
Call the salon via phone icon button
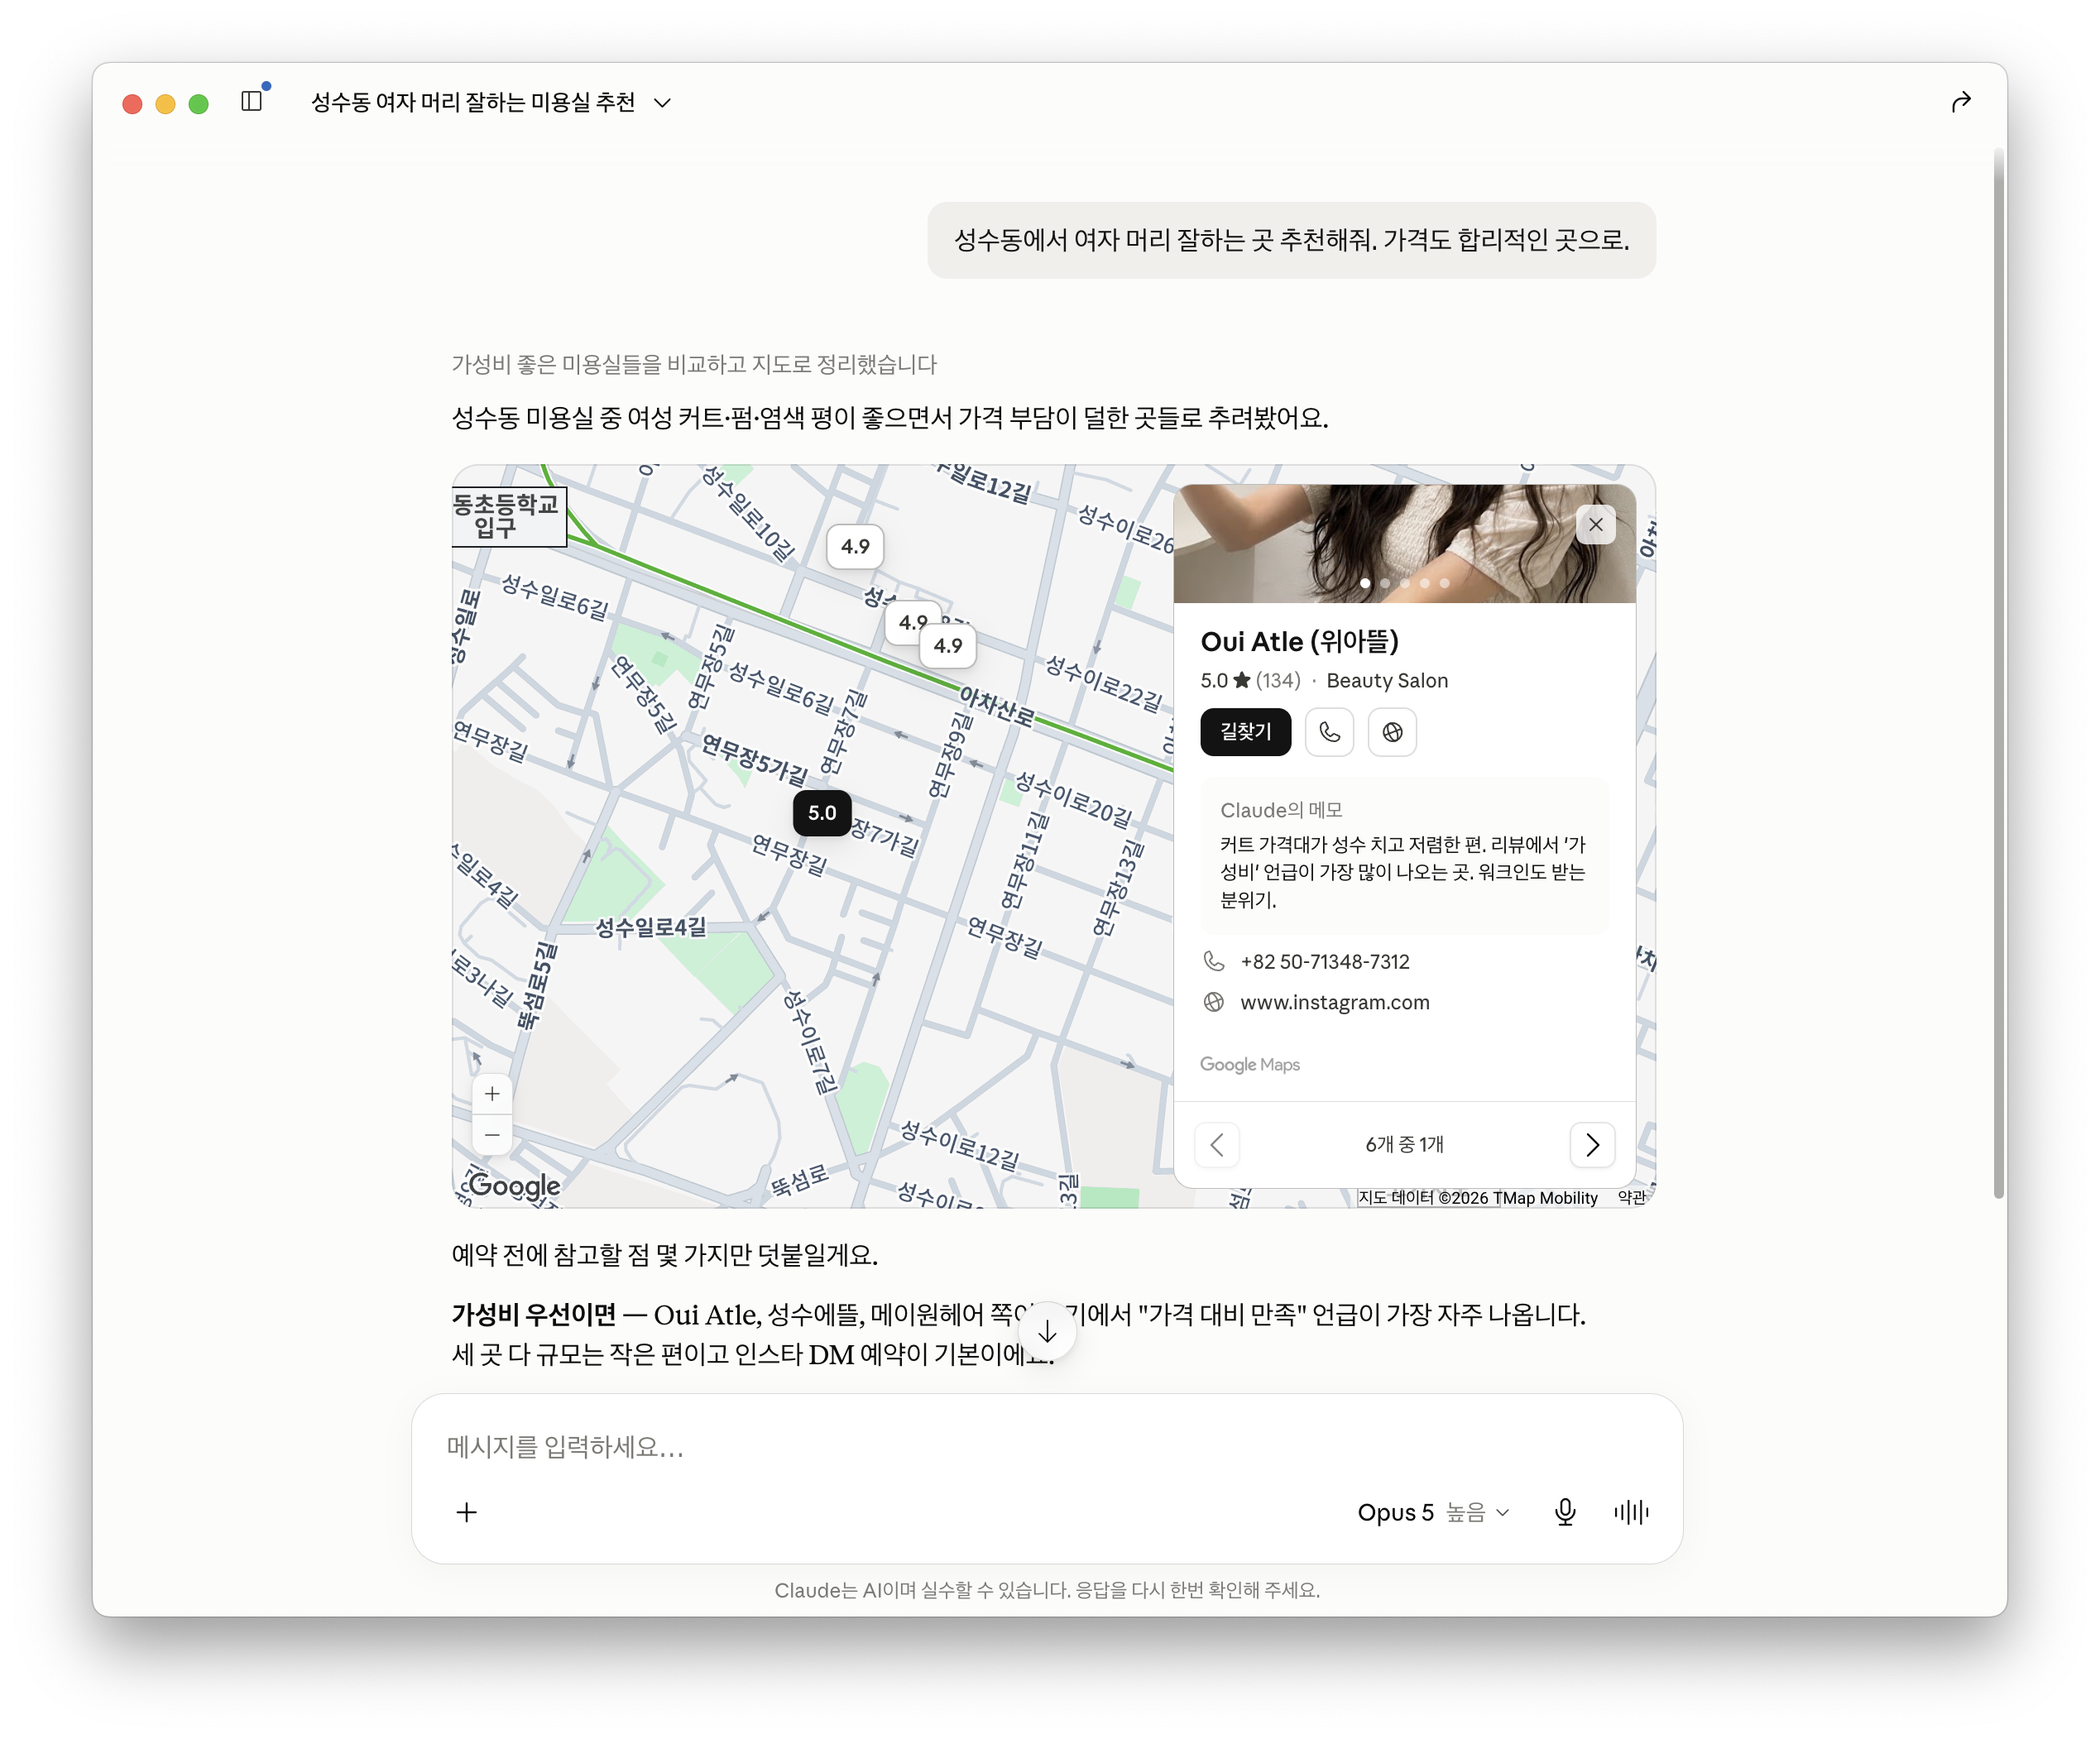coord(1329,732)
